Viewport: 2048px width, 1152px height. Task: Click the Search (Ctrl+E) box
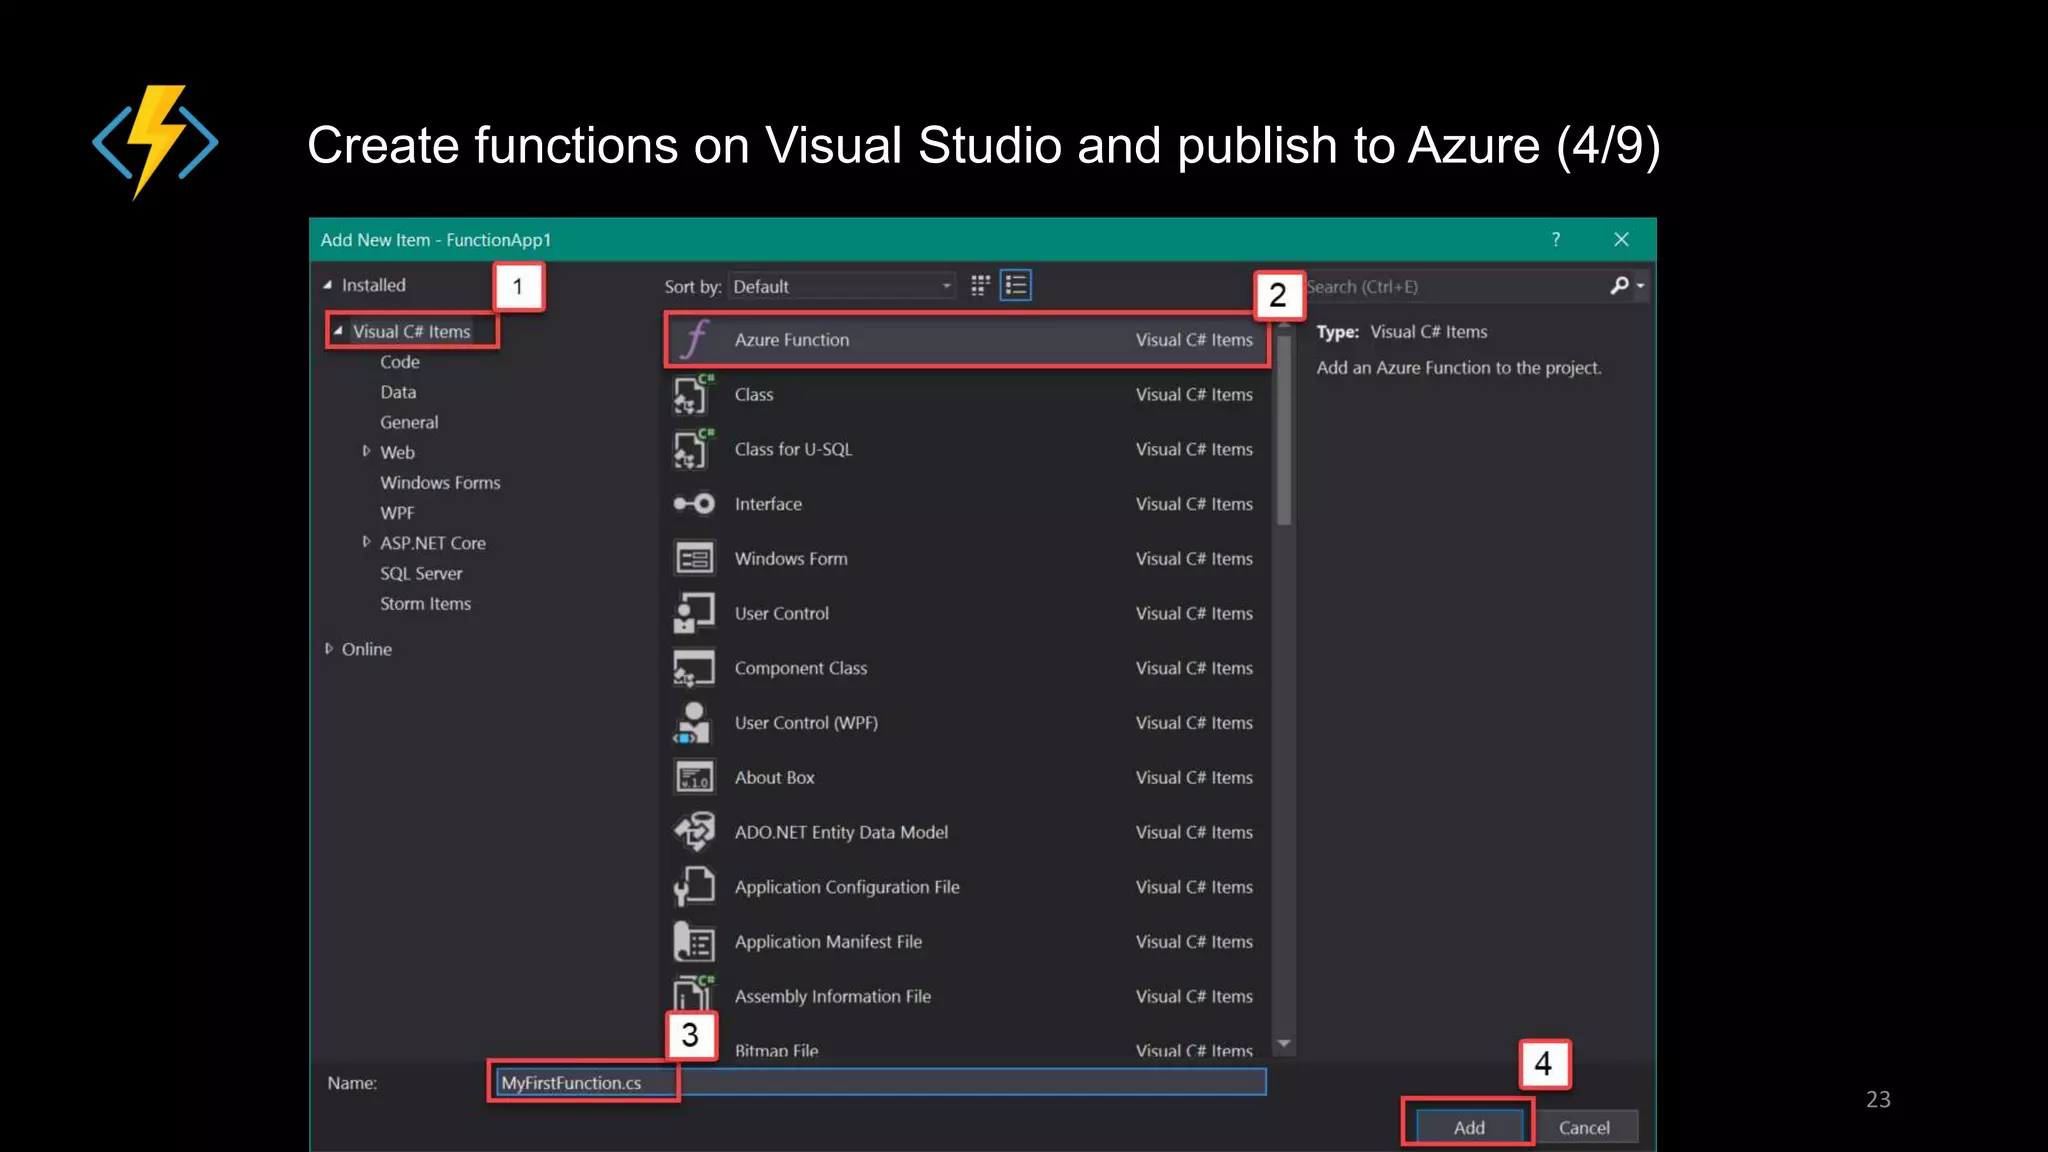tap(1454, 286)
